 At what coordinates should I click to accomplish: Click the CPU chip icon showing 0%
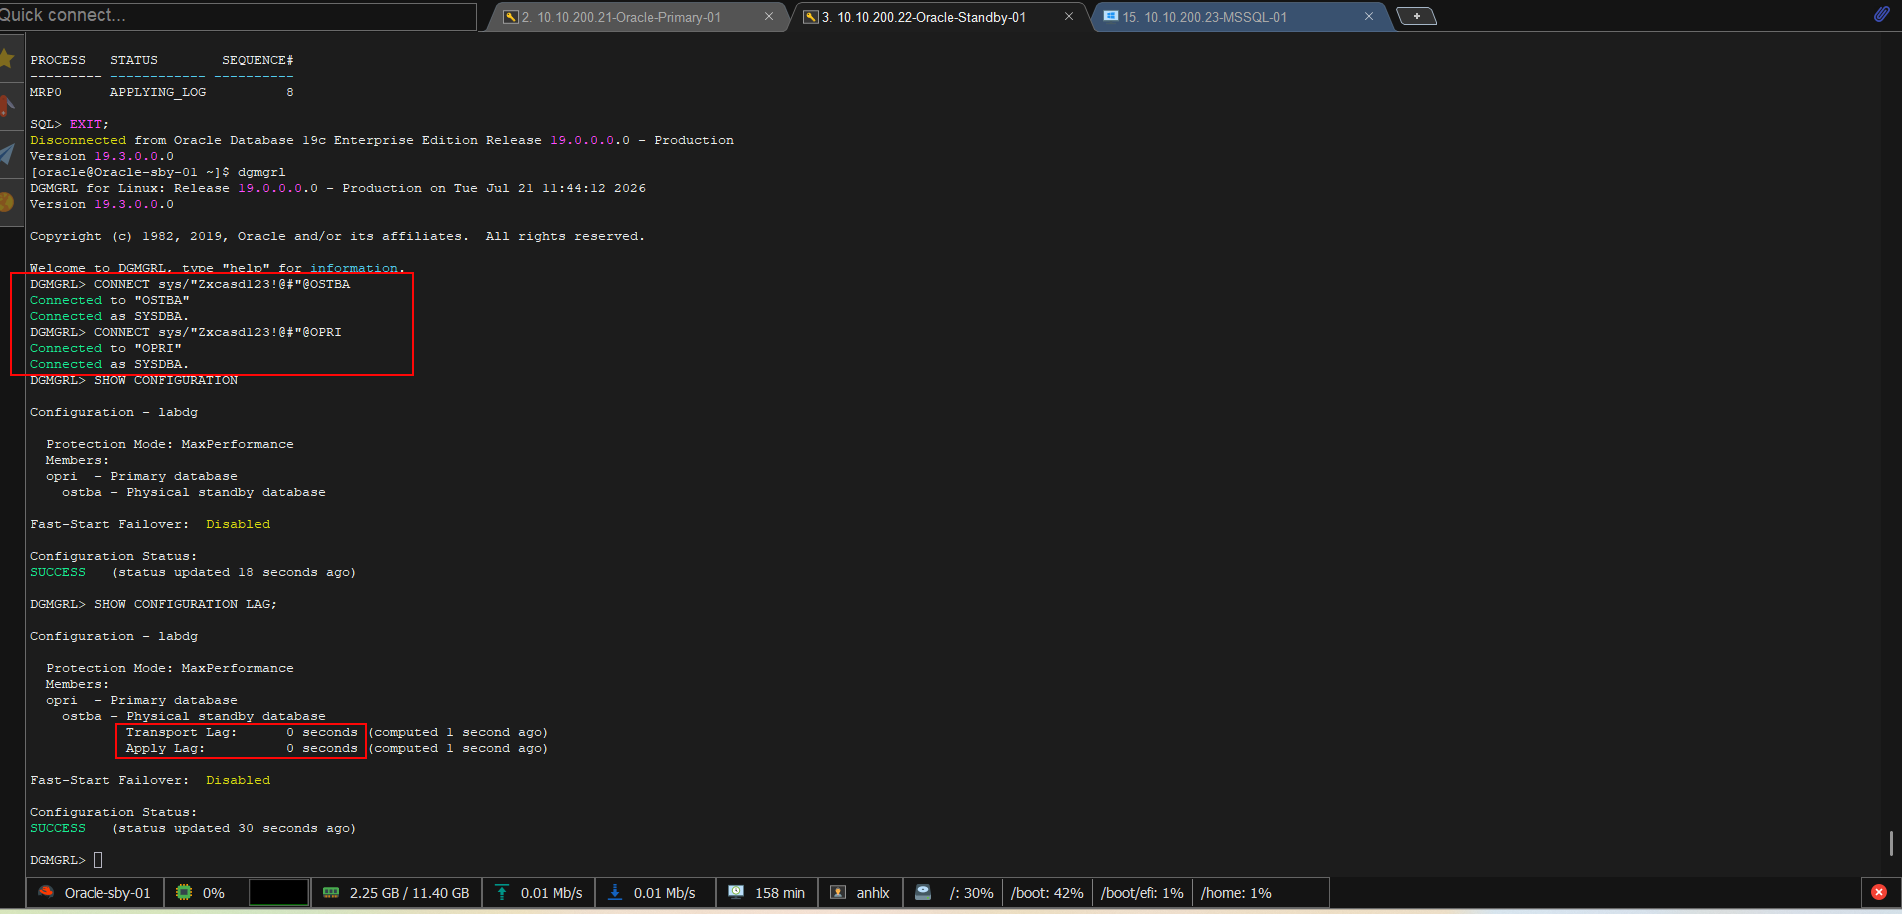[x=184, y=892]
